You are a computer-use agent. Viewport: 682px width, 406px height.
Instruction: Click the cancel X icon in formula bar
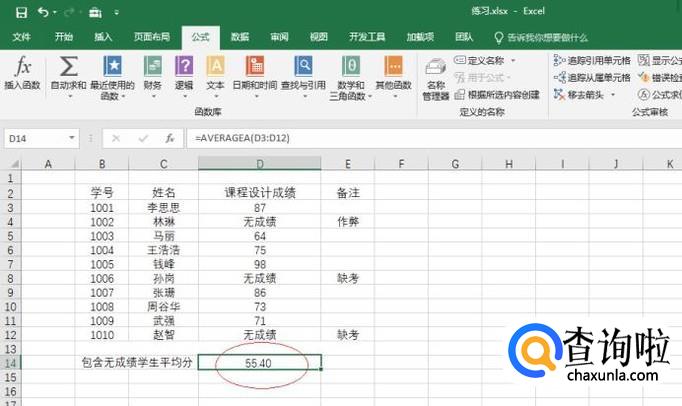pyautogui.click(x=116, y=138)
